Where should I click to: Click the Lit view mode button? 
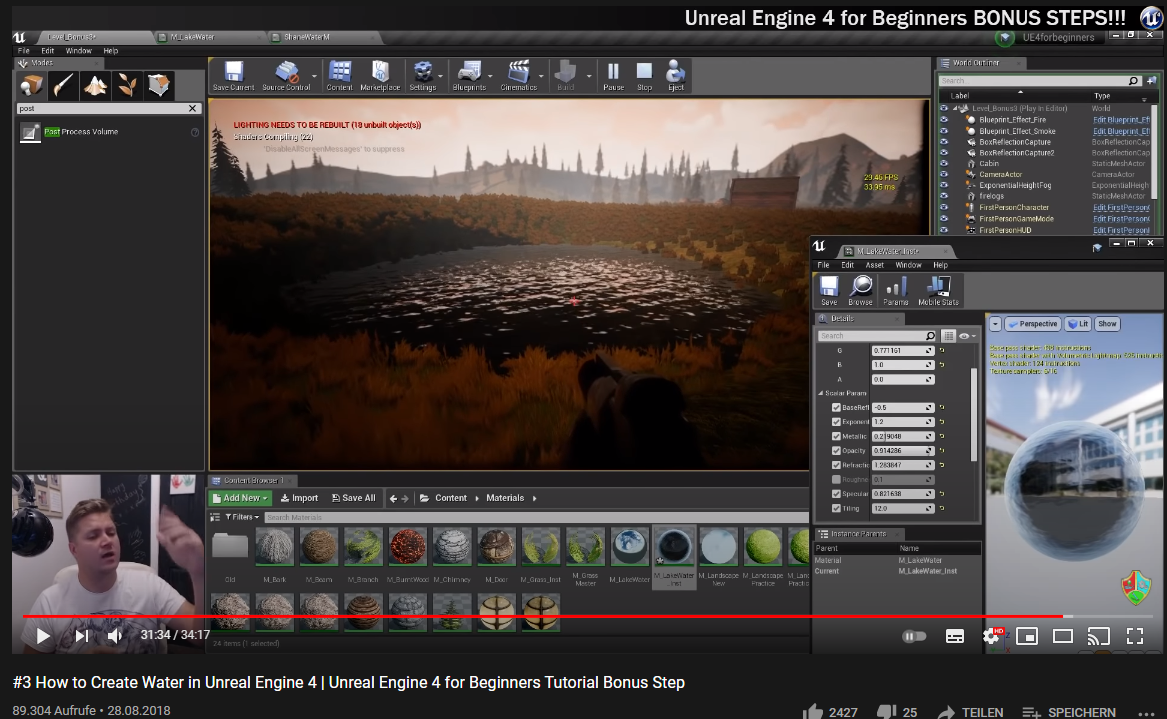(1077, 324)
